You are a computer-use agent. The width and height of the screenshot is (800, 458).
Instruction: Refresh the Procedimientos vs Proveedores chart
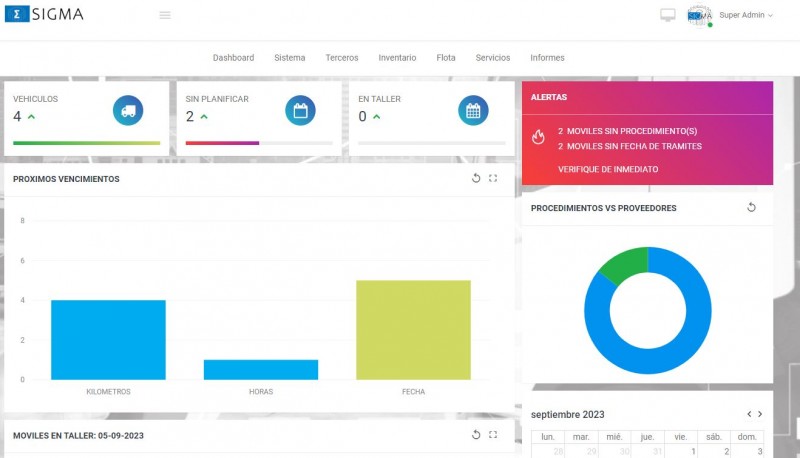point(751,207)
